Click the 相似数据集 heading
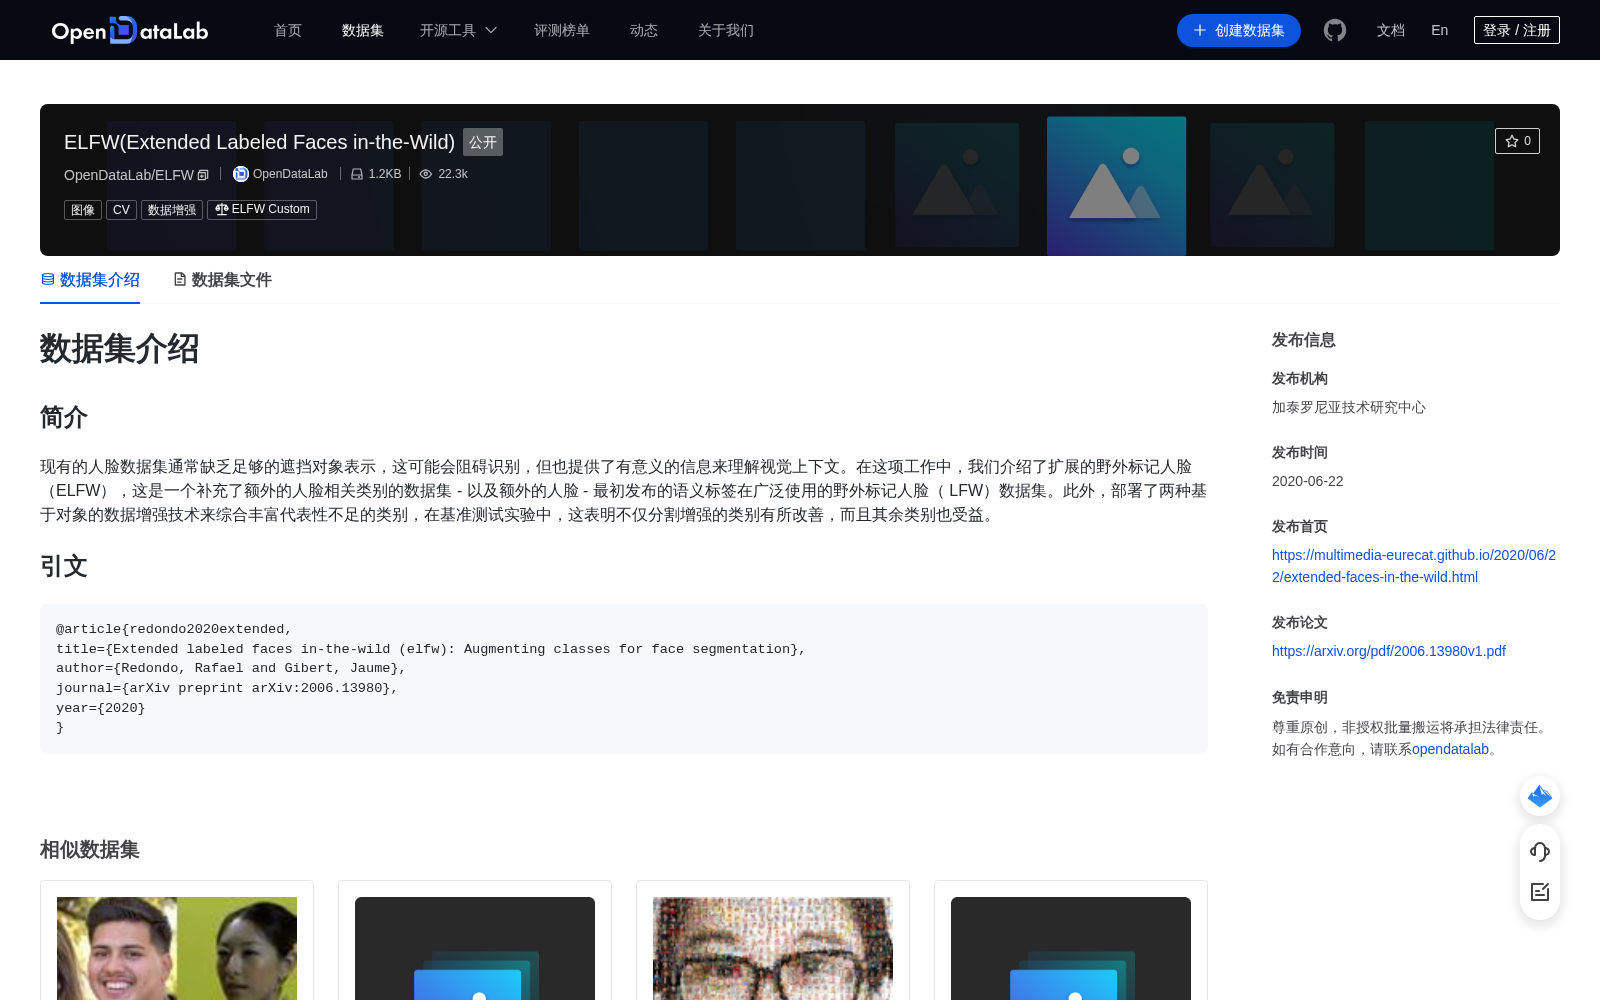1600x1000 pixels. pyautogui.click(x=90, y=849)
